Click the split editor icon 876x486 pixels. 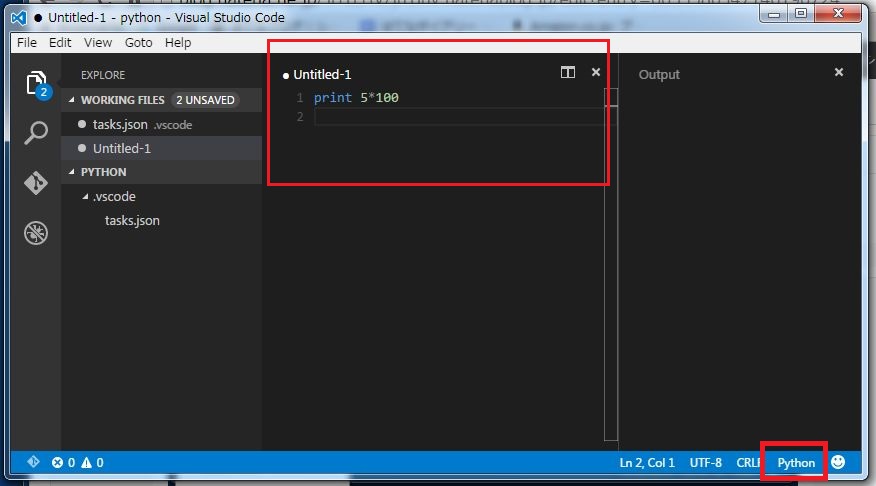click(x=568, y=72)
